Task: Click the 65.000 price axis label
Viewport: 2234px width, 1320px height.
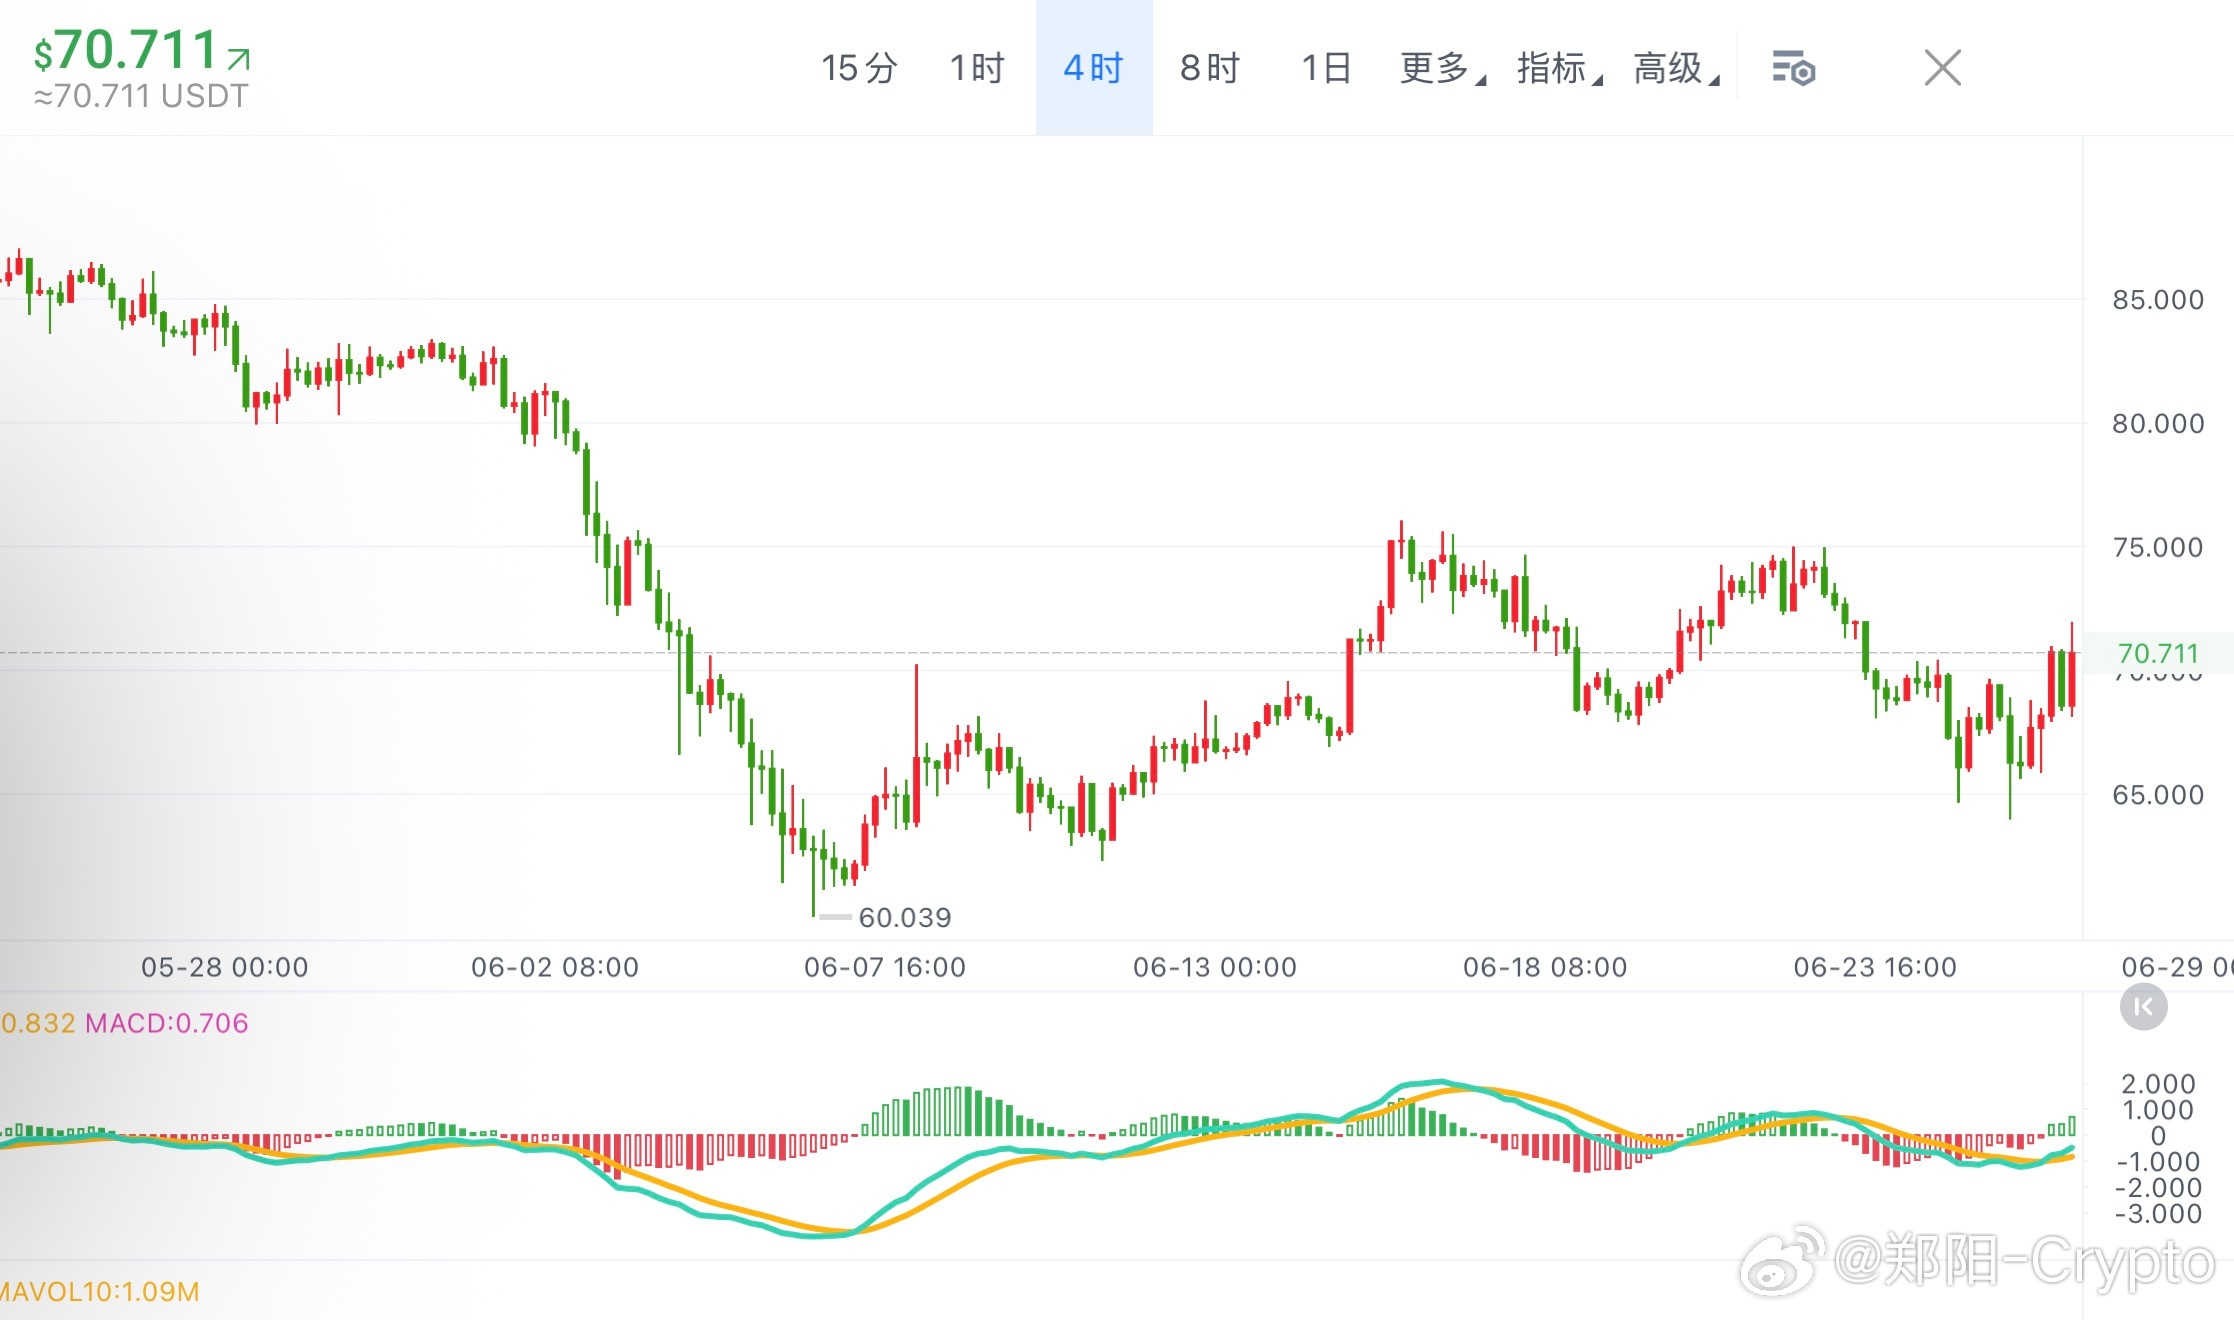Action: 2158,794
